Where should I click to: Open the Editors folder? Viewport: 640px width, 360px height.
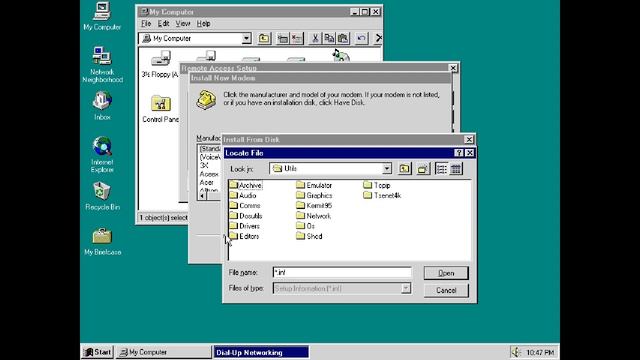[x=244, y=236]
